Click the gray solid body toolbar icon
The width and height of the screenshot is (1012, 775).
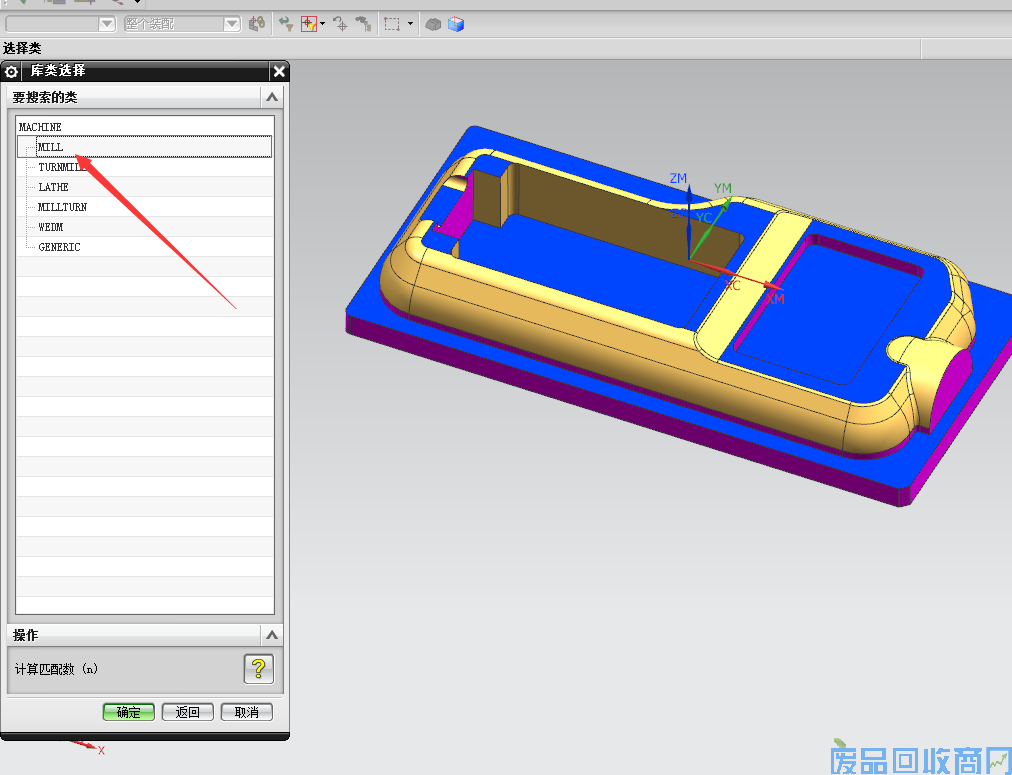(x=433, y=24)
